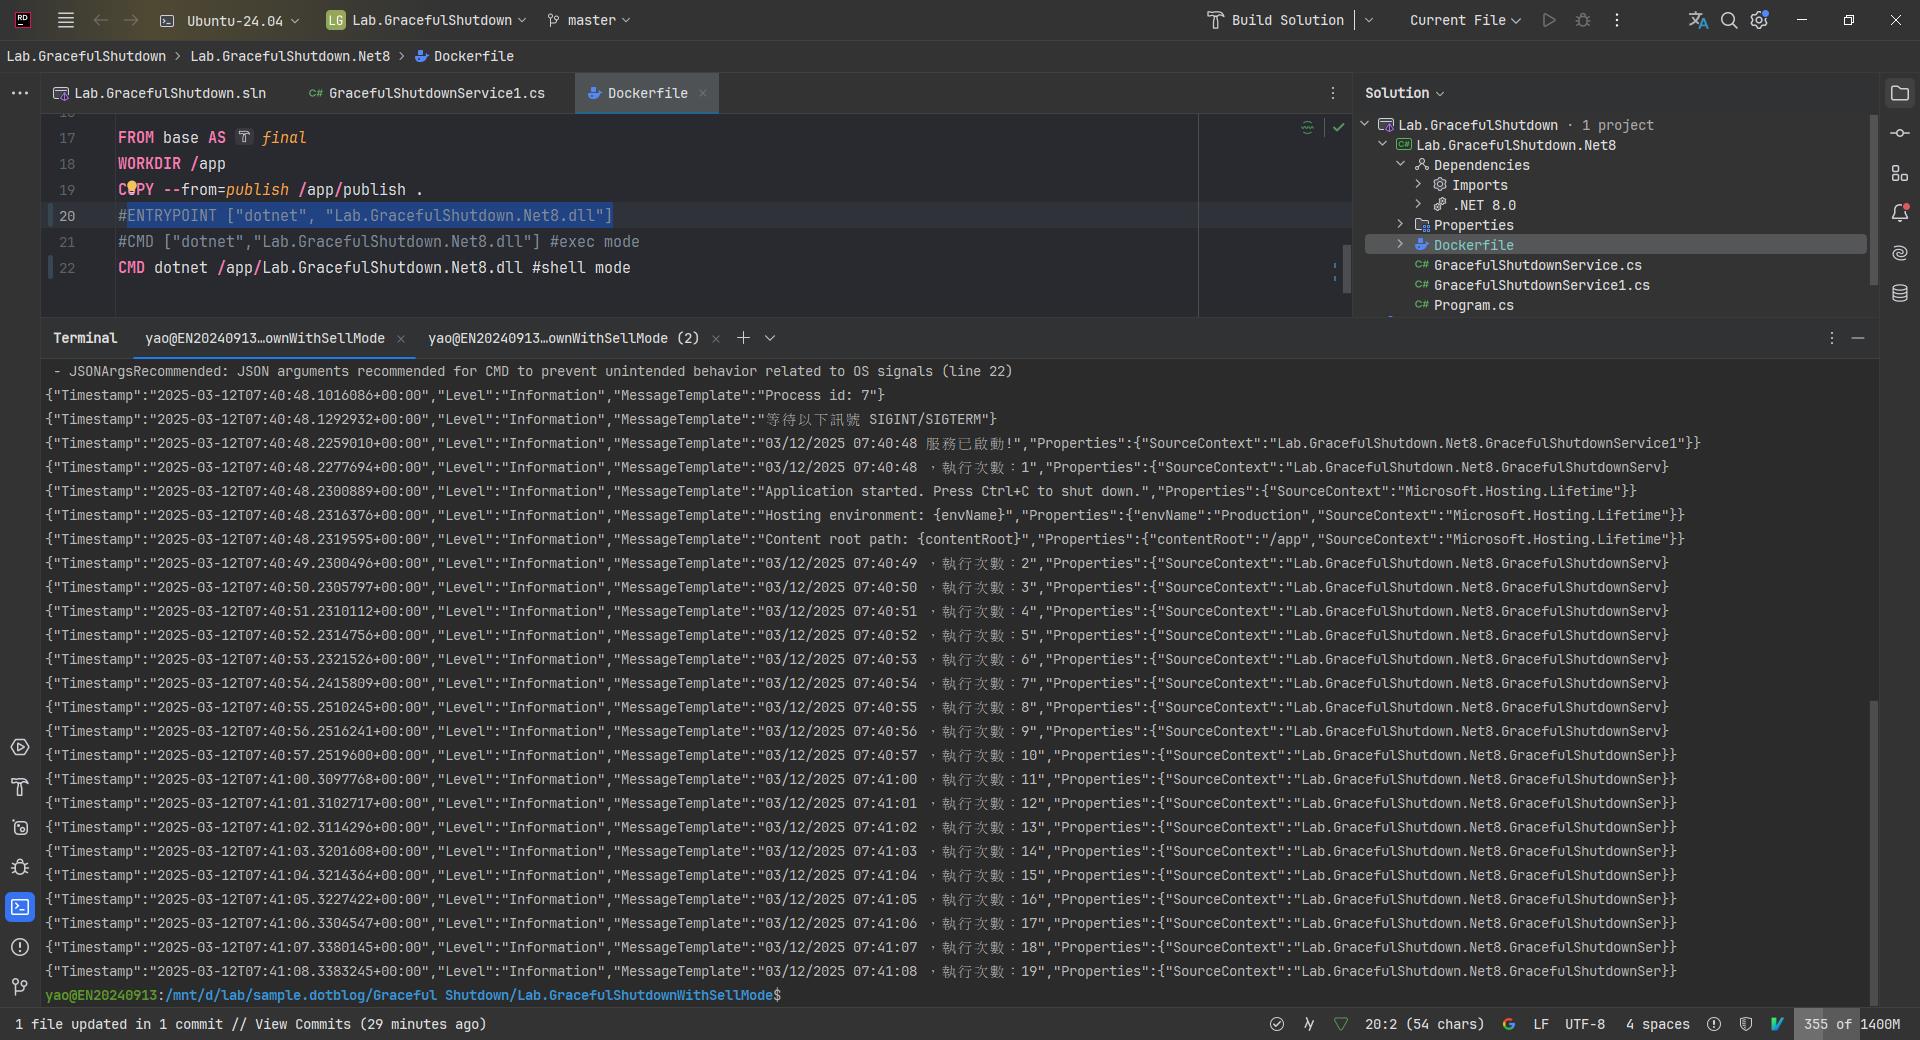Open IDE settings gear
The image size is (1920, 1040).
point(1759,20)
